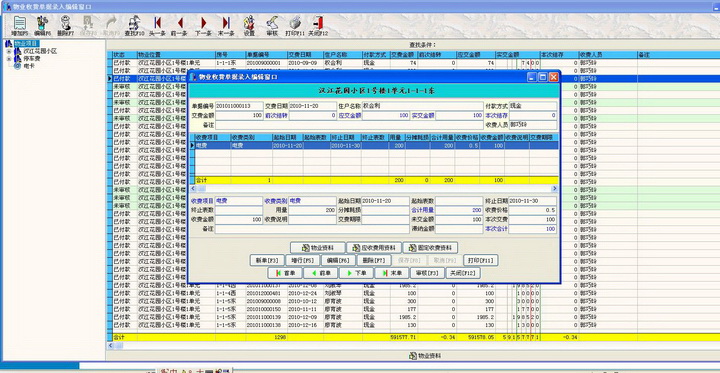Click the 备注 column header in main grid
Image resolution: width=720 pixels, height=373 pixels.
[x=678, y=55]
